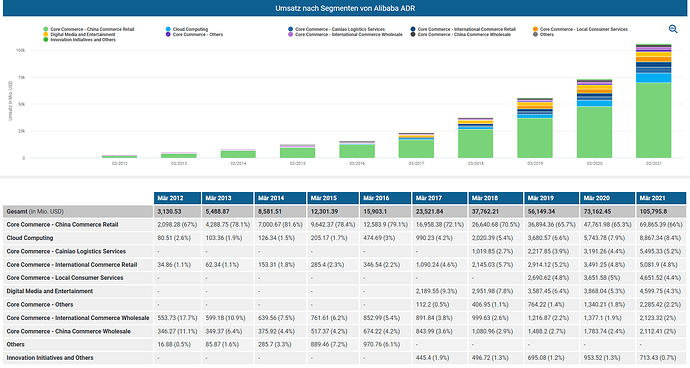Select the Mär 2014 column header

(280, 198)
